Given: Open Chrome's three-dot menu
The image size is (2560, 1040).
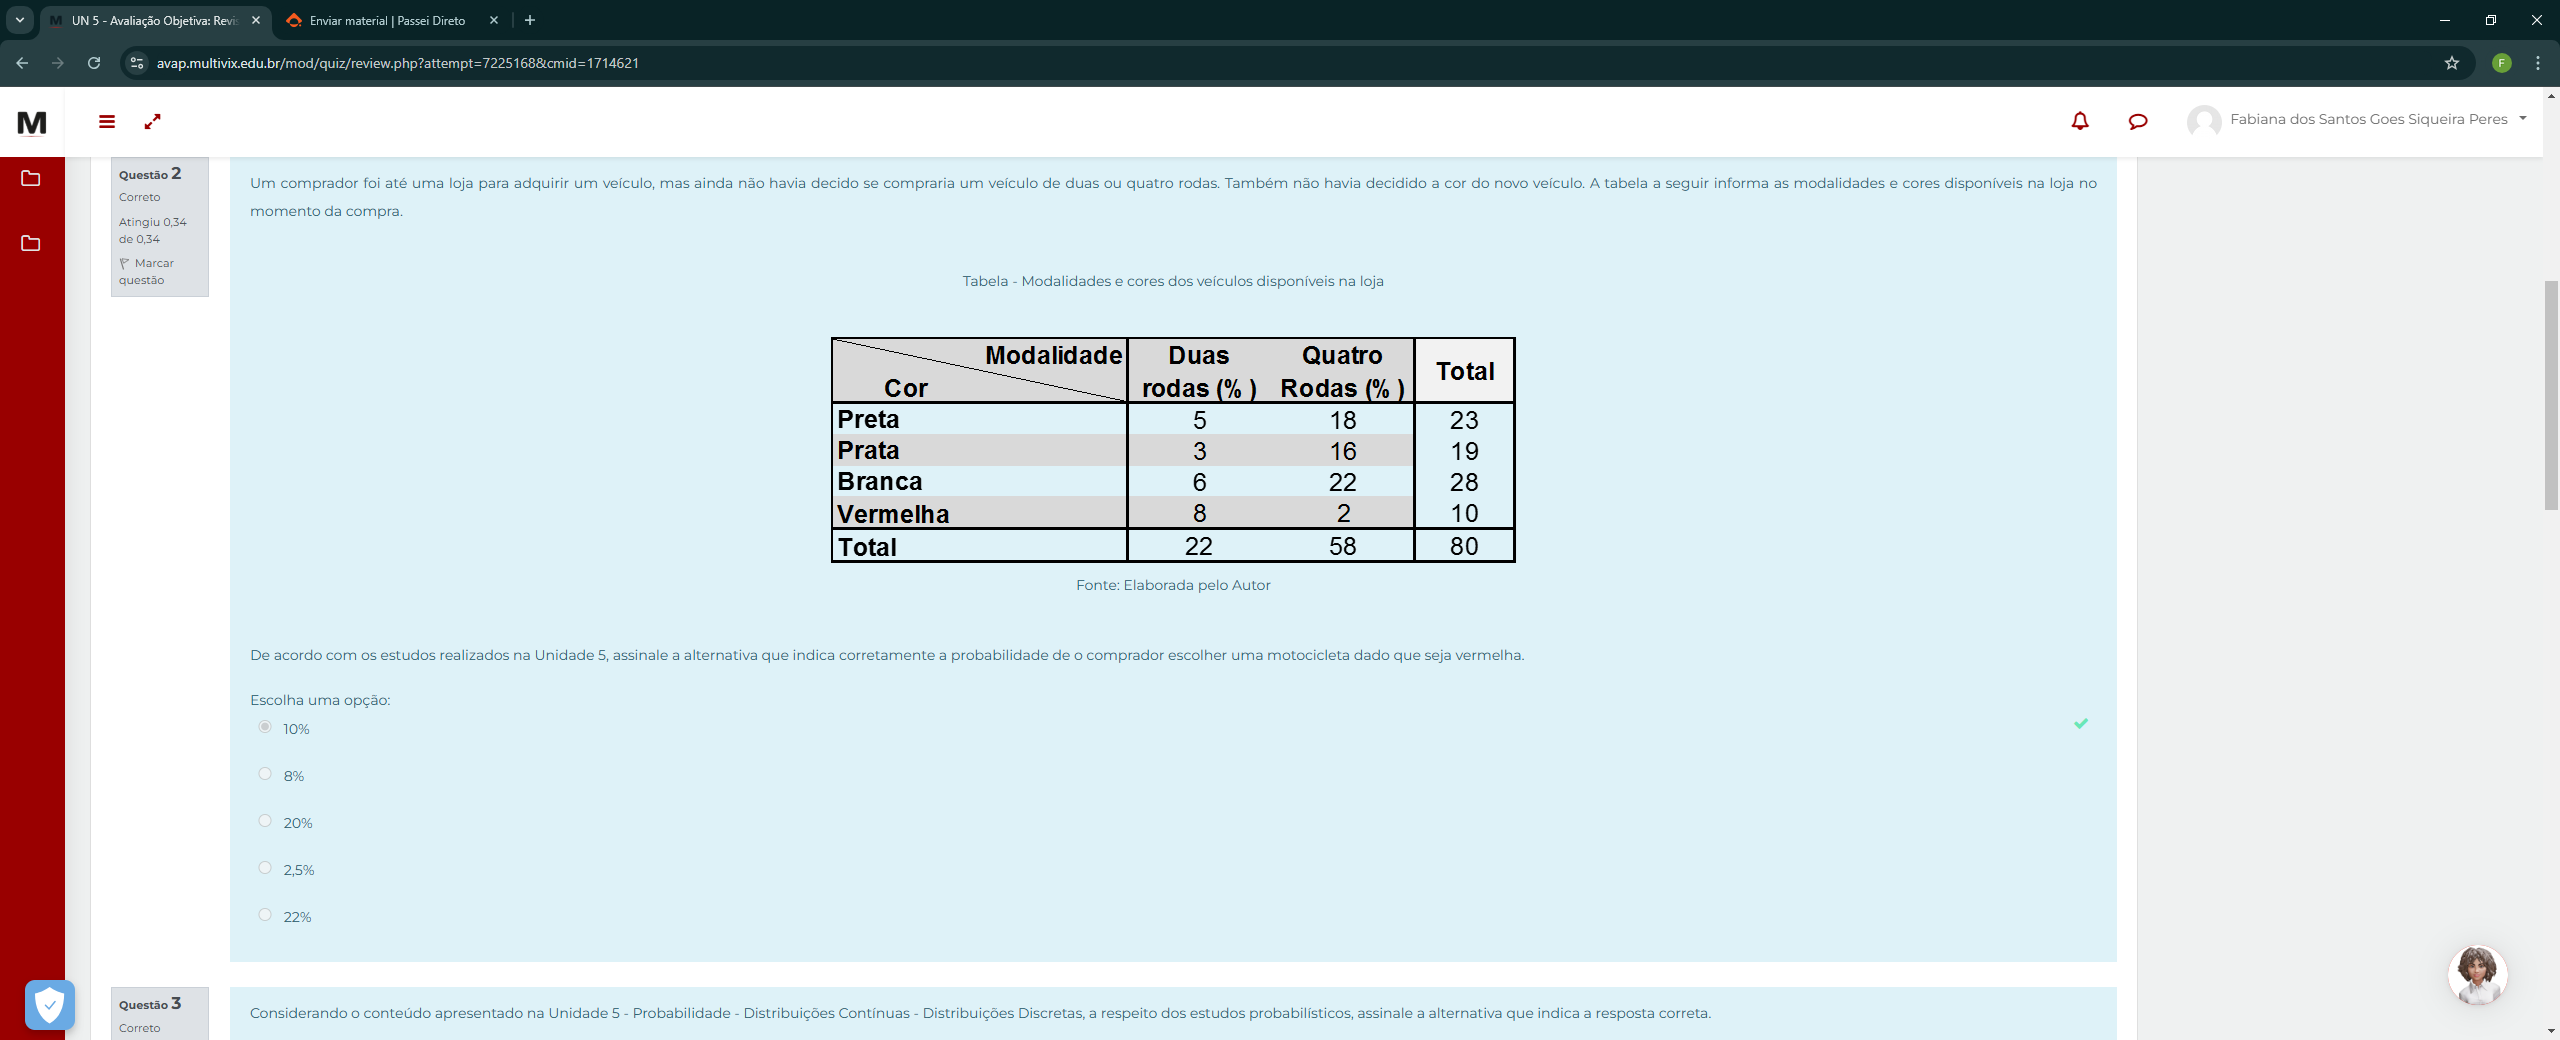Looking at the screenshot, I should click(2537, 63).
